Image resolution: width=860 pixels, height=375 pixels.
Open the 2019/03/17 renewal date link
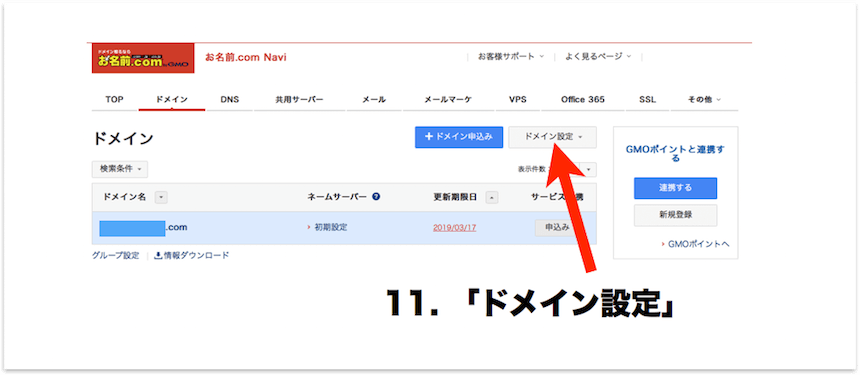[454, 228]
